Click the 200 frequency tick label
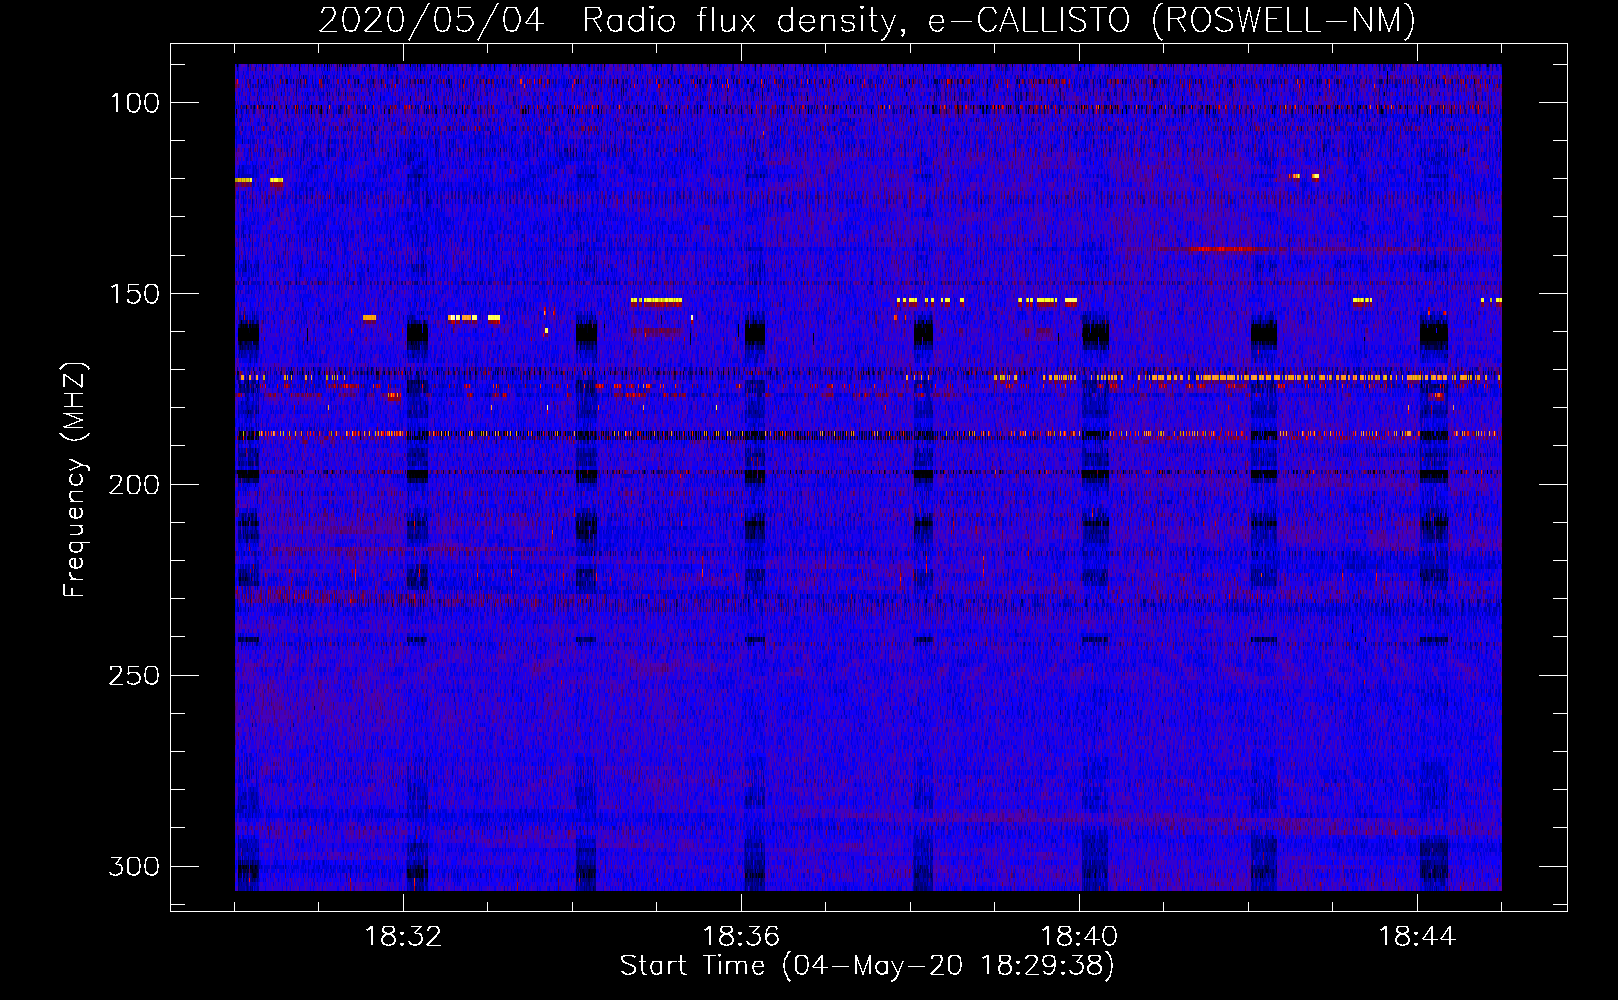The image size is (1618, 1000). 134,485
